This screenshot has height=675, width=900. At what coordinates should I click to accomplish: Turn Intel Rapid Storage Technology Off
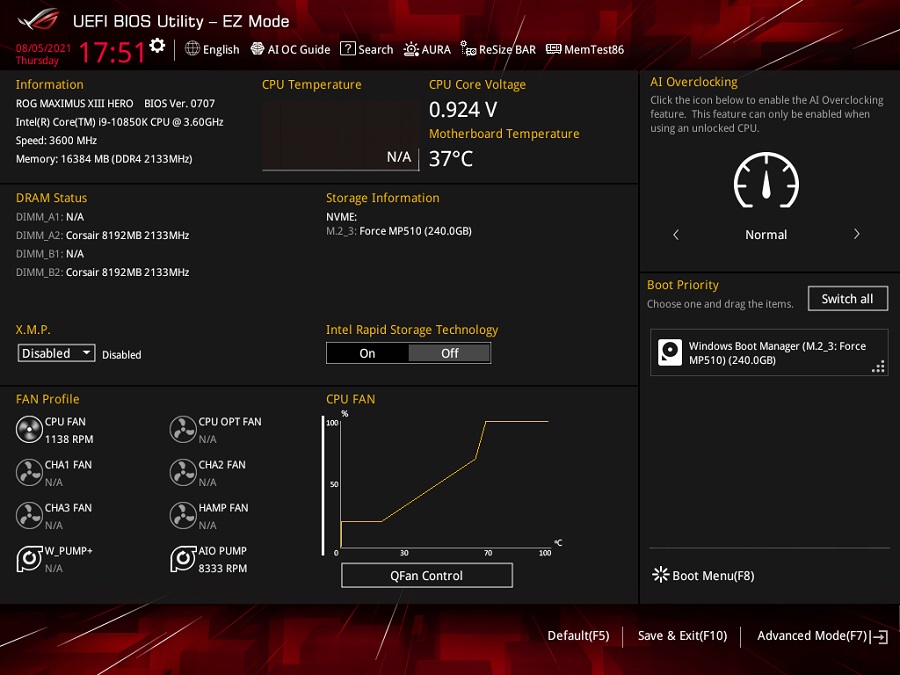(x=449, y=353)
